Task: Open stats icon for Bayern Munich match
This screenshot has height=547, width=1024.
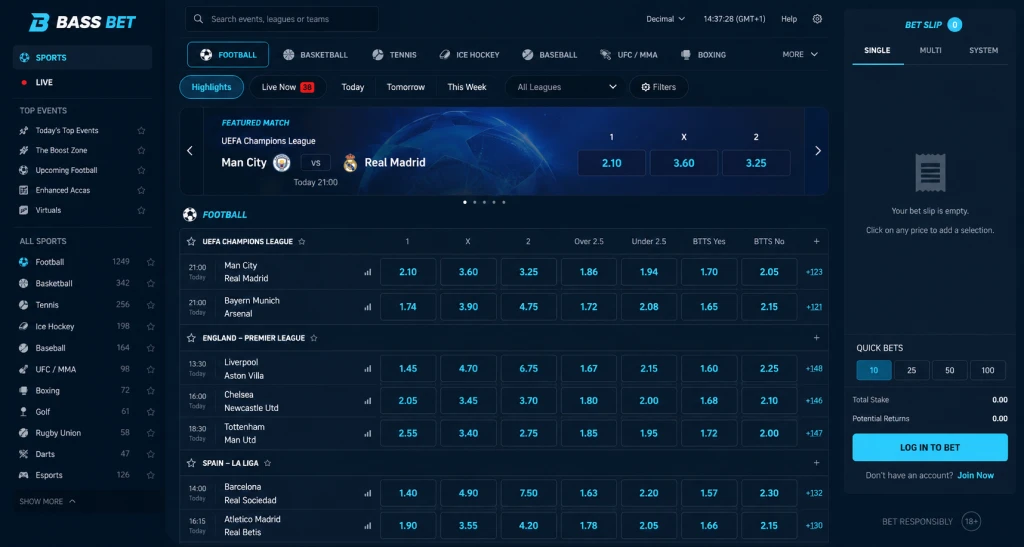Action: click(x=368, y=307)
